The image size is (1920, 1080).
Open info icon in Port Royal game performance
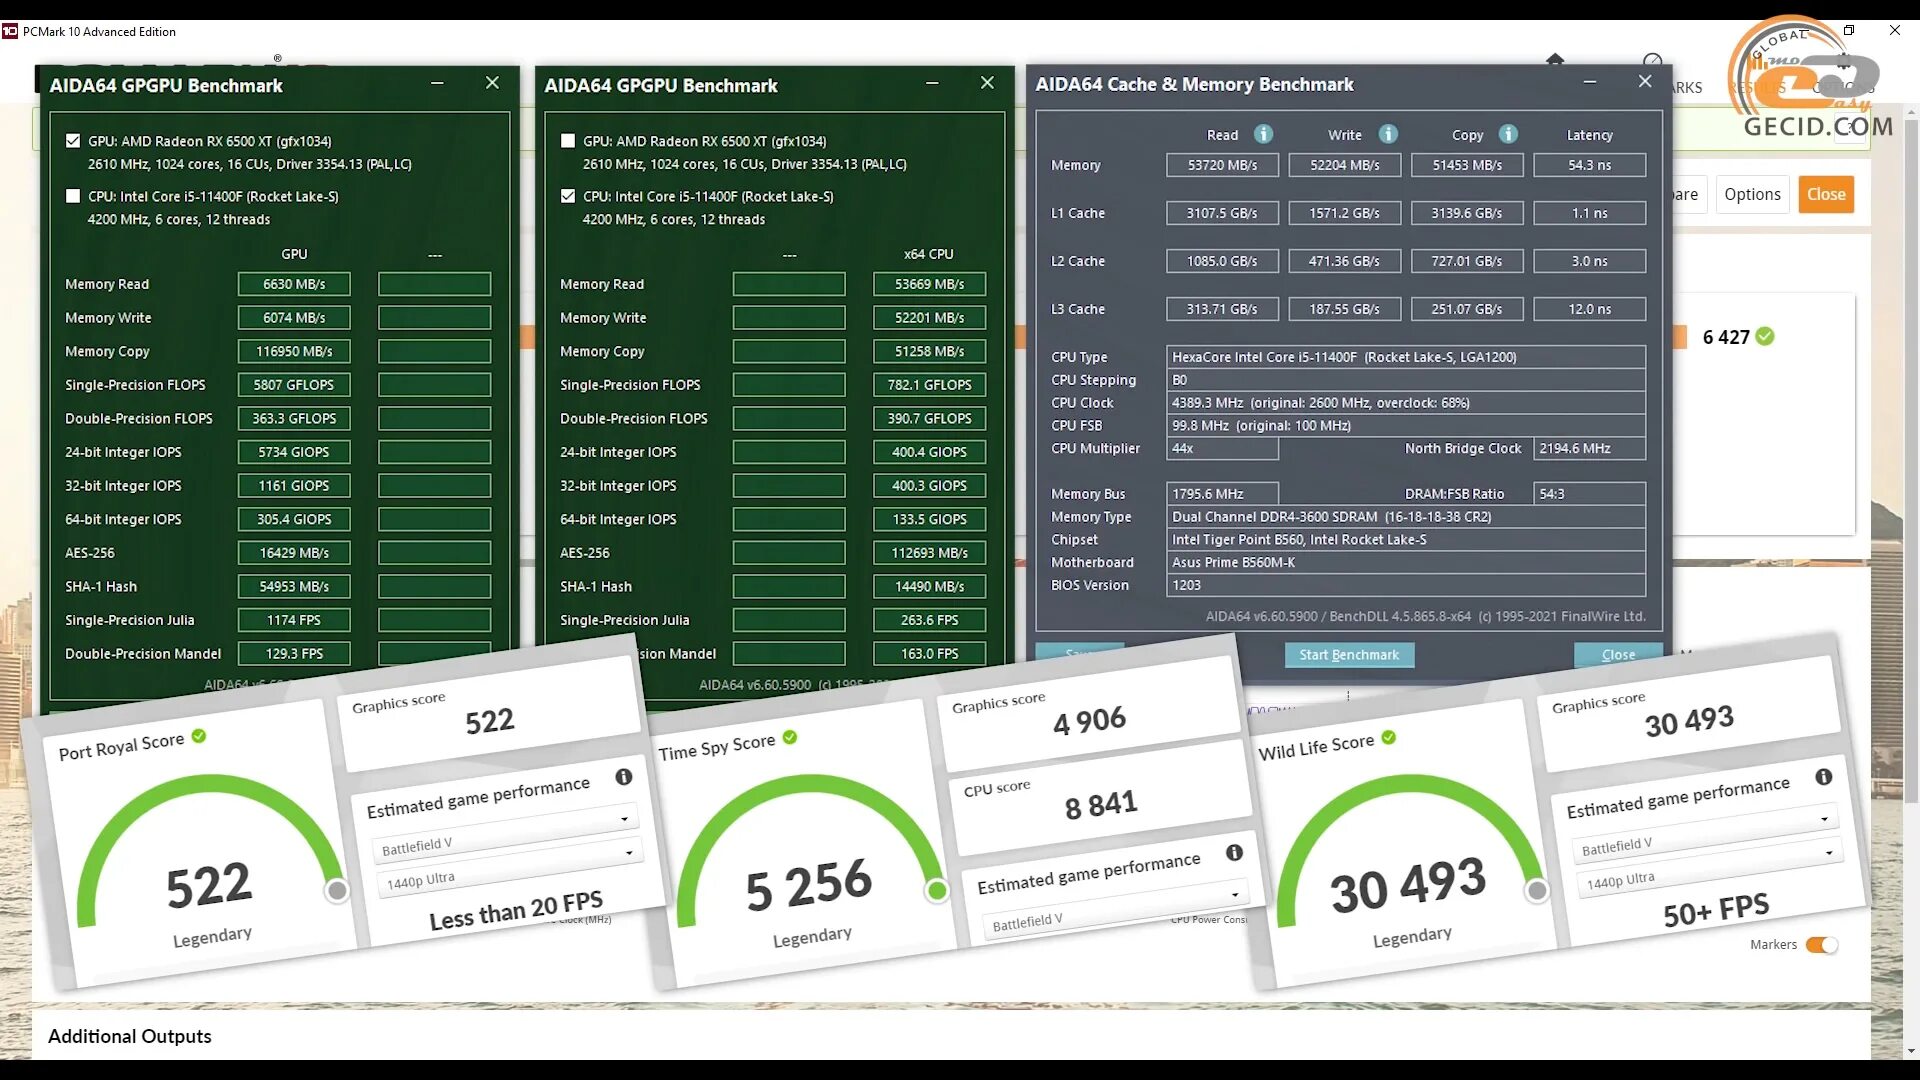click(x=623, y=777)
